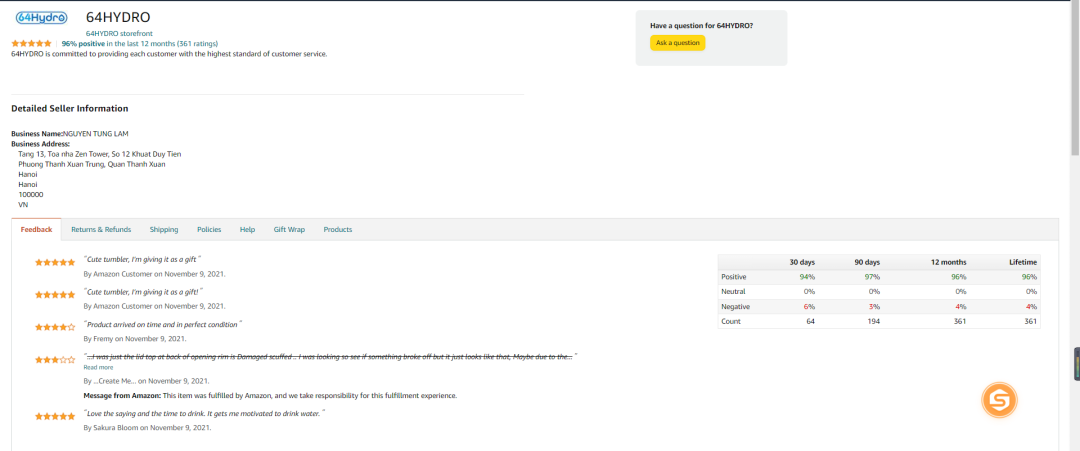
Task: Click Business Name NGUYEN TUNG LAM text
Action: click(x=70, y=134)
